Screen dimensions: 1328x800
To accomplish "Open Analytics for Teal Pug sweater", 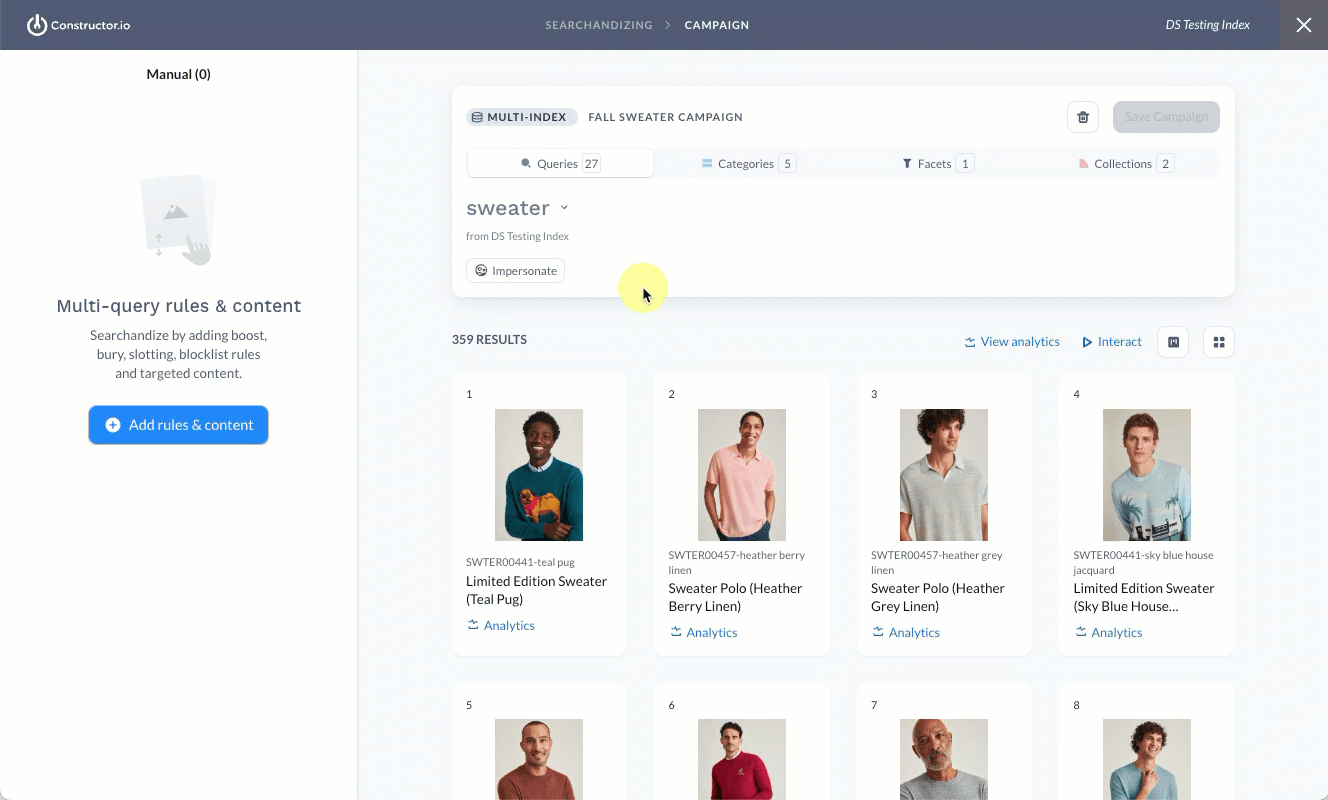I will [x=501, y=625].
